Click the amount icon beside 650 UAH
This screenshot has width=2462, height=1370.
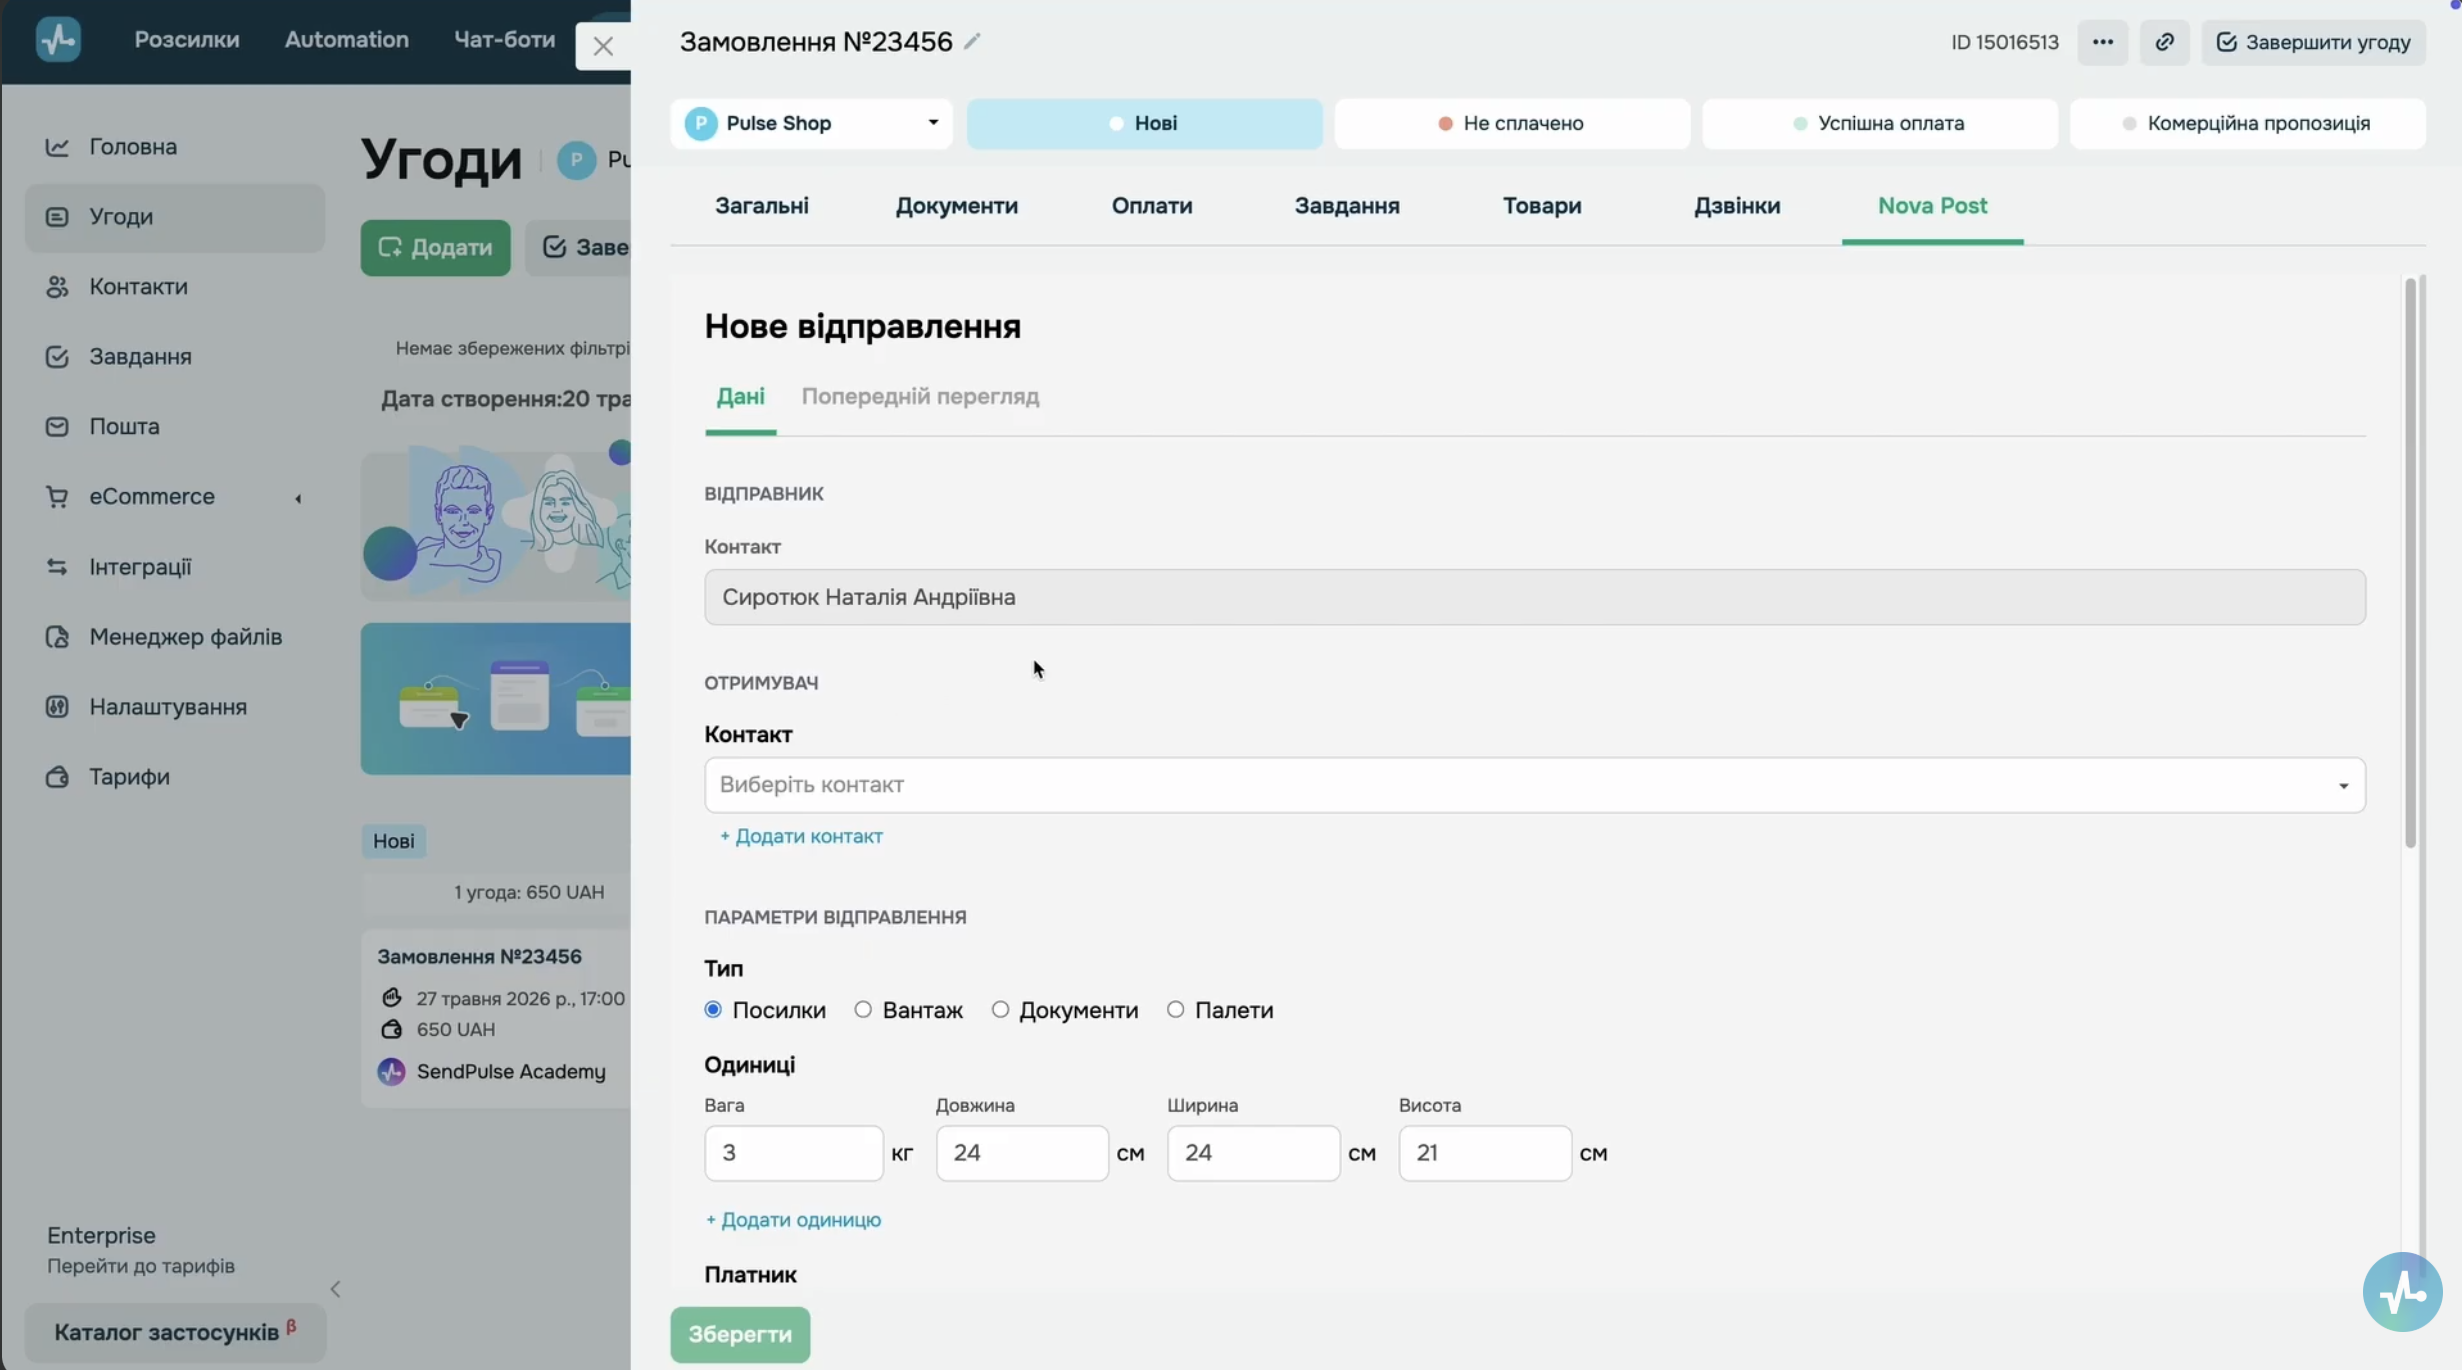point(391,1028)
